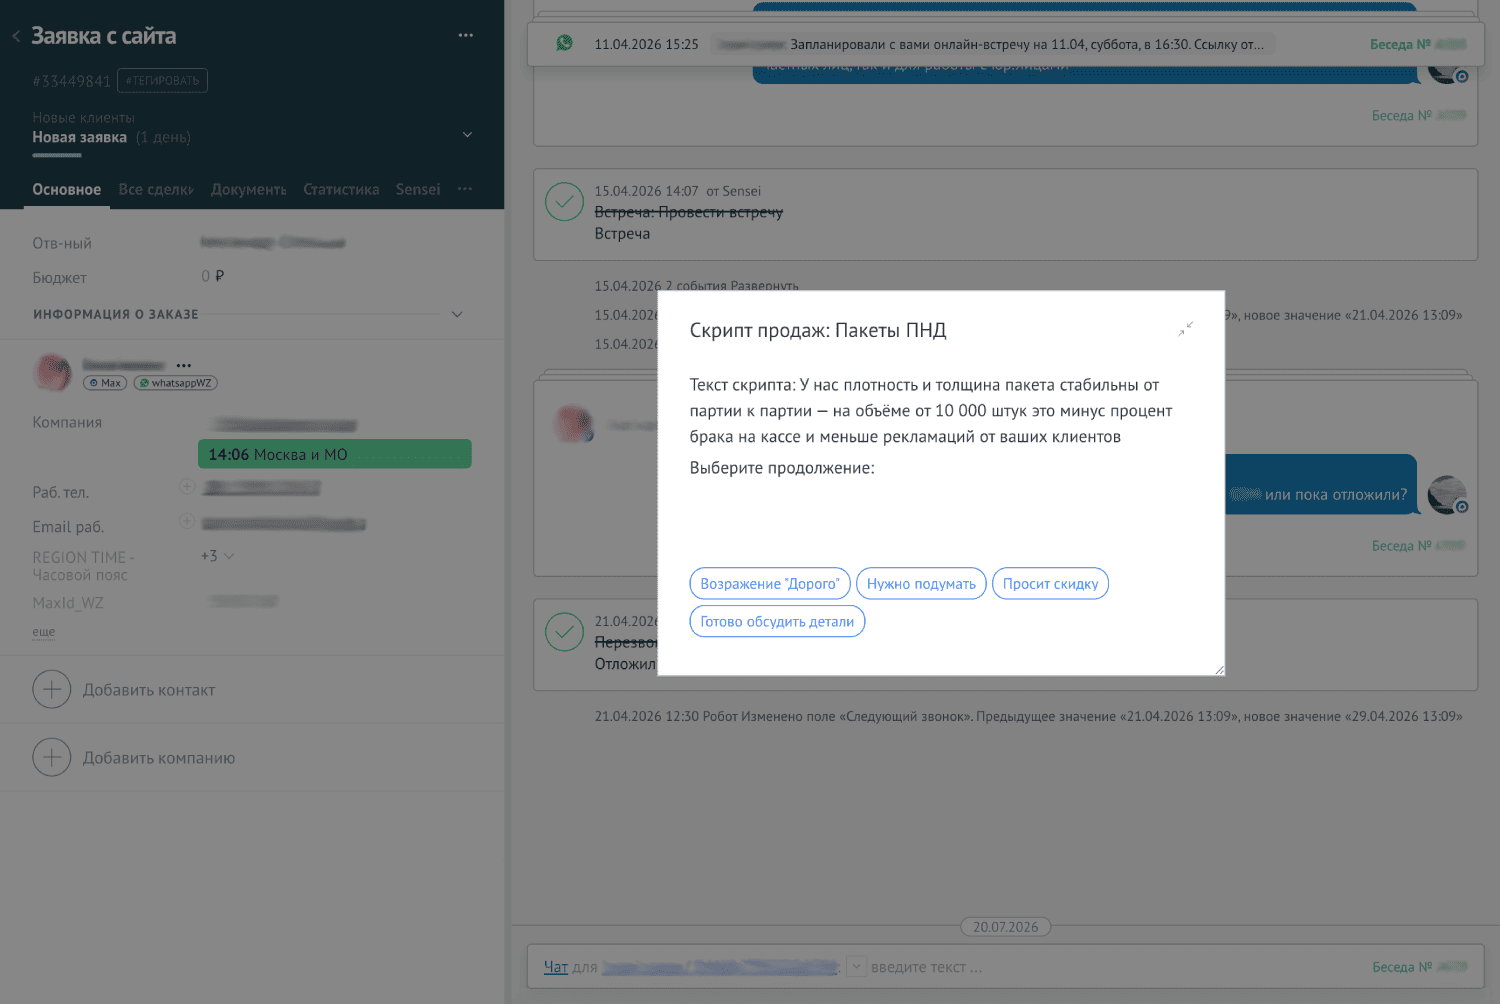Toggle the checkmark on the Перезвонить task dated 21.04.2026

565,632
